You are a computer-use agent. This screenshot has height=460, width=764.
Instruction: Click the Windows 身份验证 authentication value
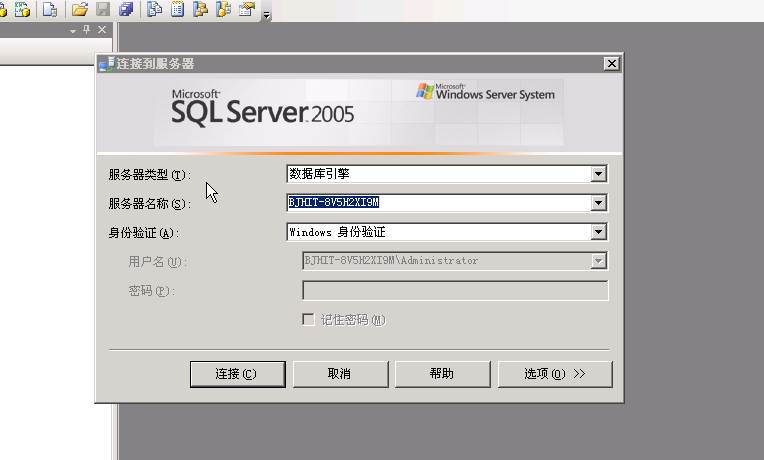coord(337,232)
